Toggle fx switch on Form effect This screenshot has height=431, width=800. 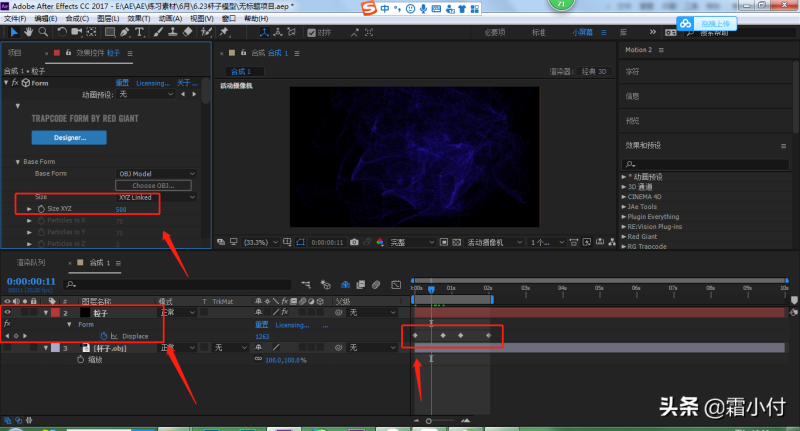(x=16, y=83)
